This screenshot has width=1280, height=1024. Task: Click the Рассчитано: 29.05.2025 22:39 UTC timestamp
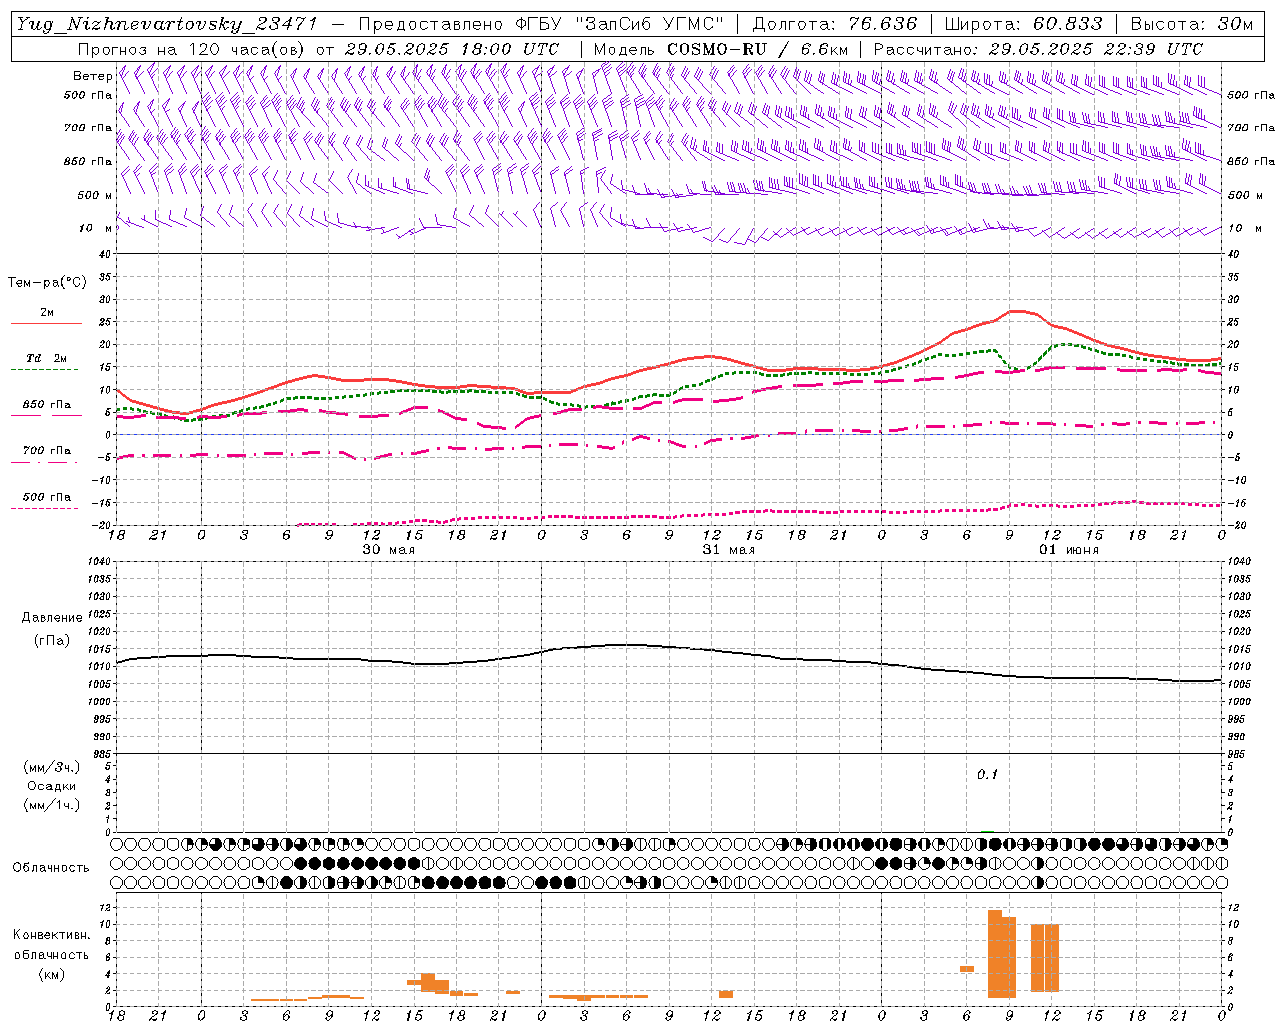coord(1038,48)
